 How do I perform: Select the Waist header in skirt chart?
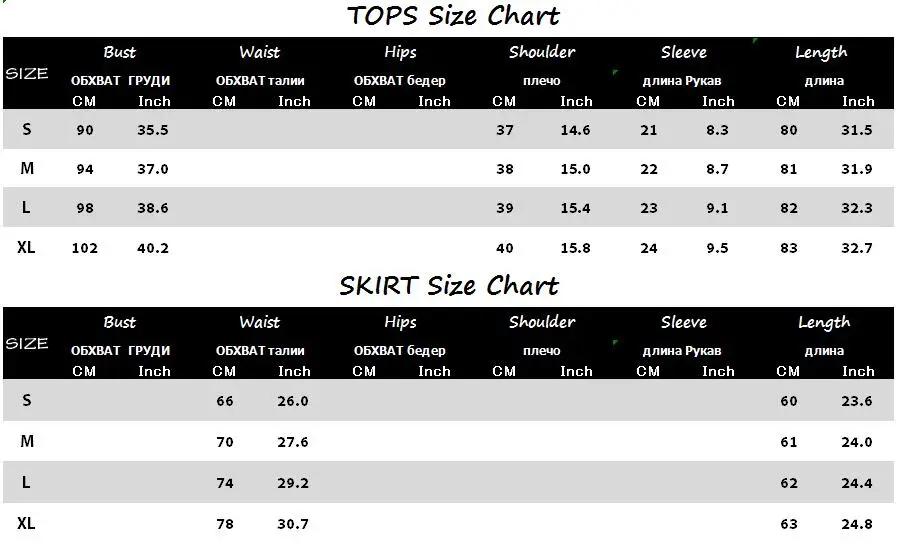[260, 322]
